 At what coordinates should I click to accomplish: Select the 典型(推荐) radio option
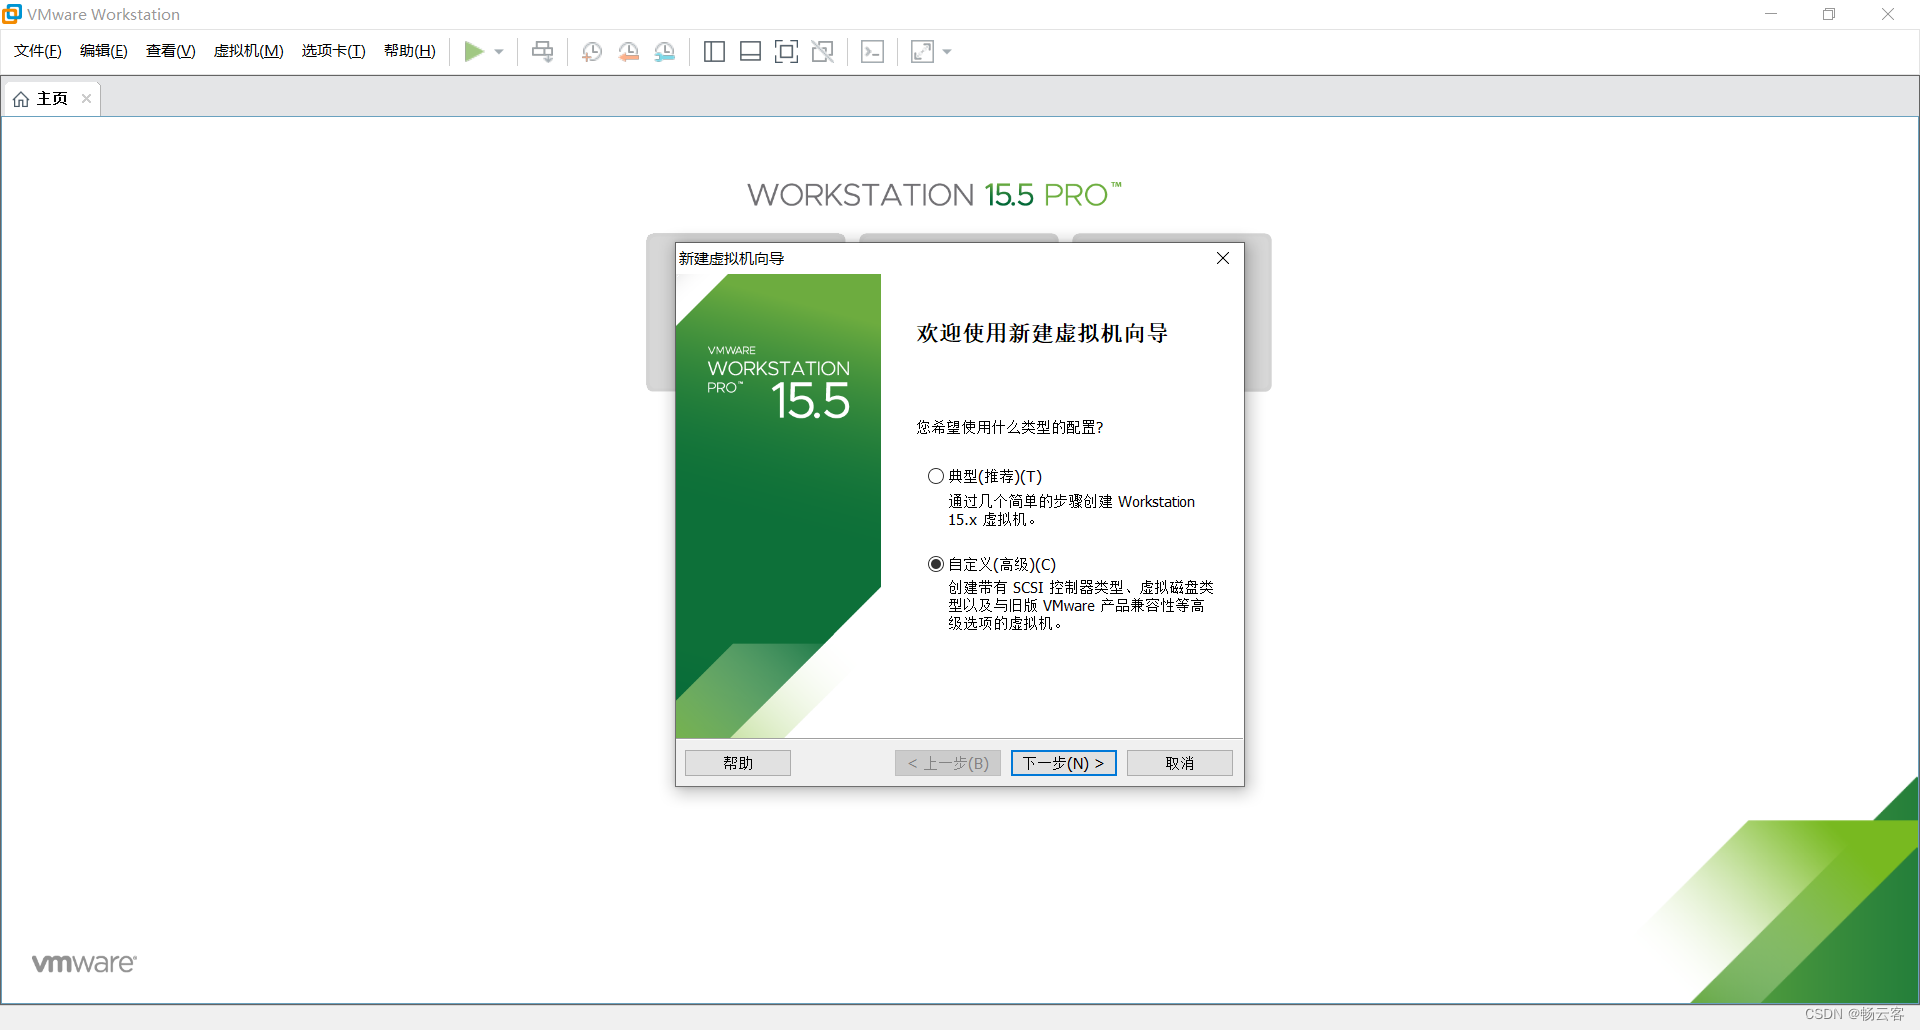click(936, 476)
